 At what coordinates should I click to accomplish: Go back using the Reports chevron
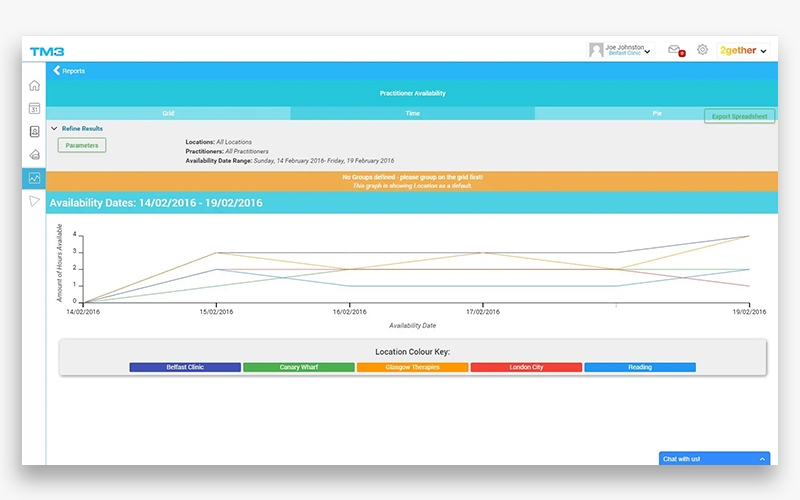[56, 70]
